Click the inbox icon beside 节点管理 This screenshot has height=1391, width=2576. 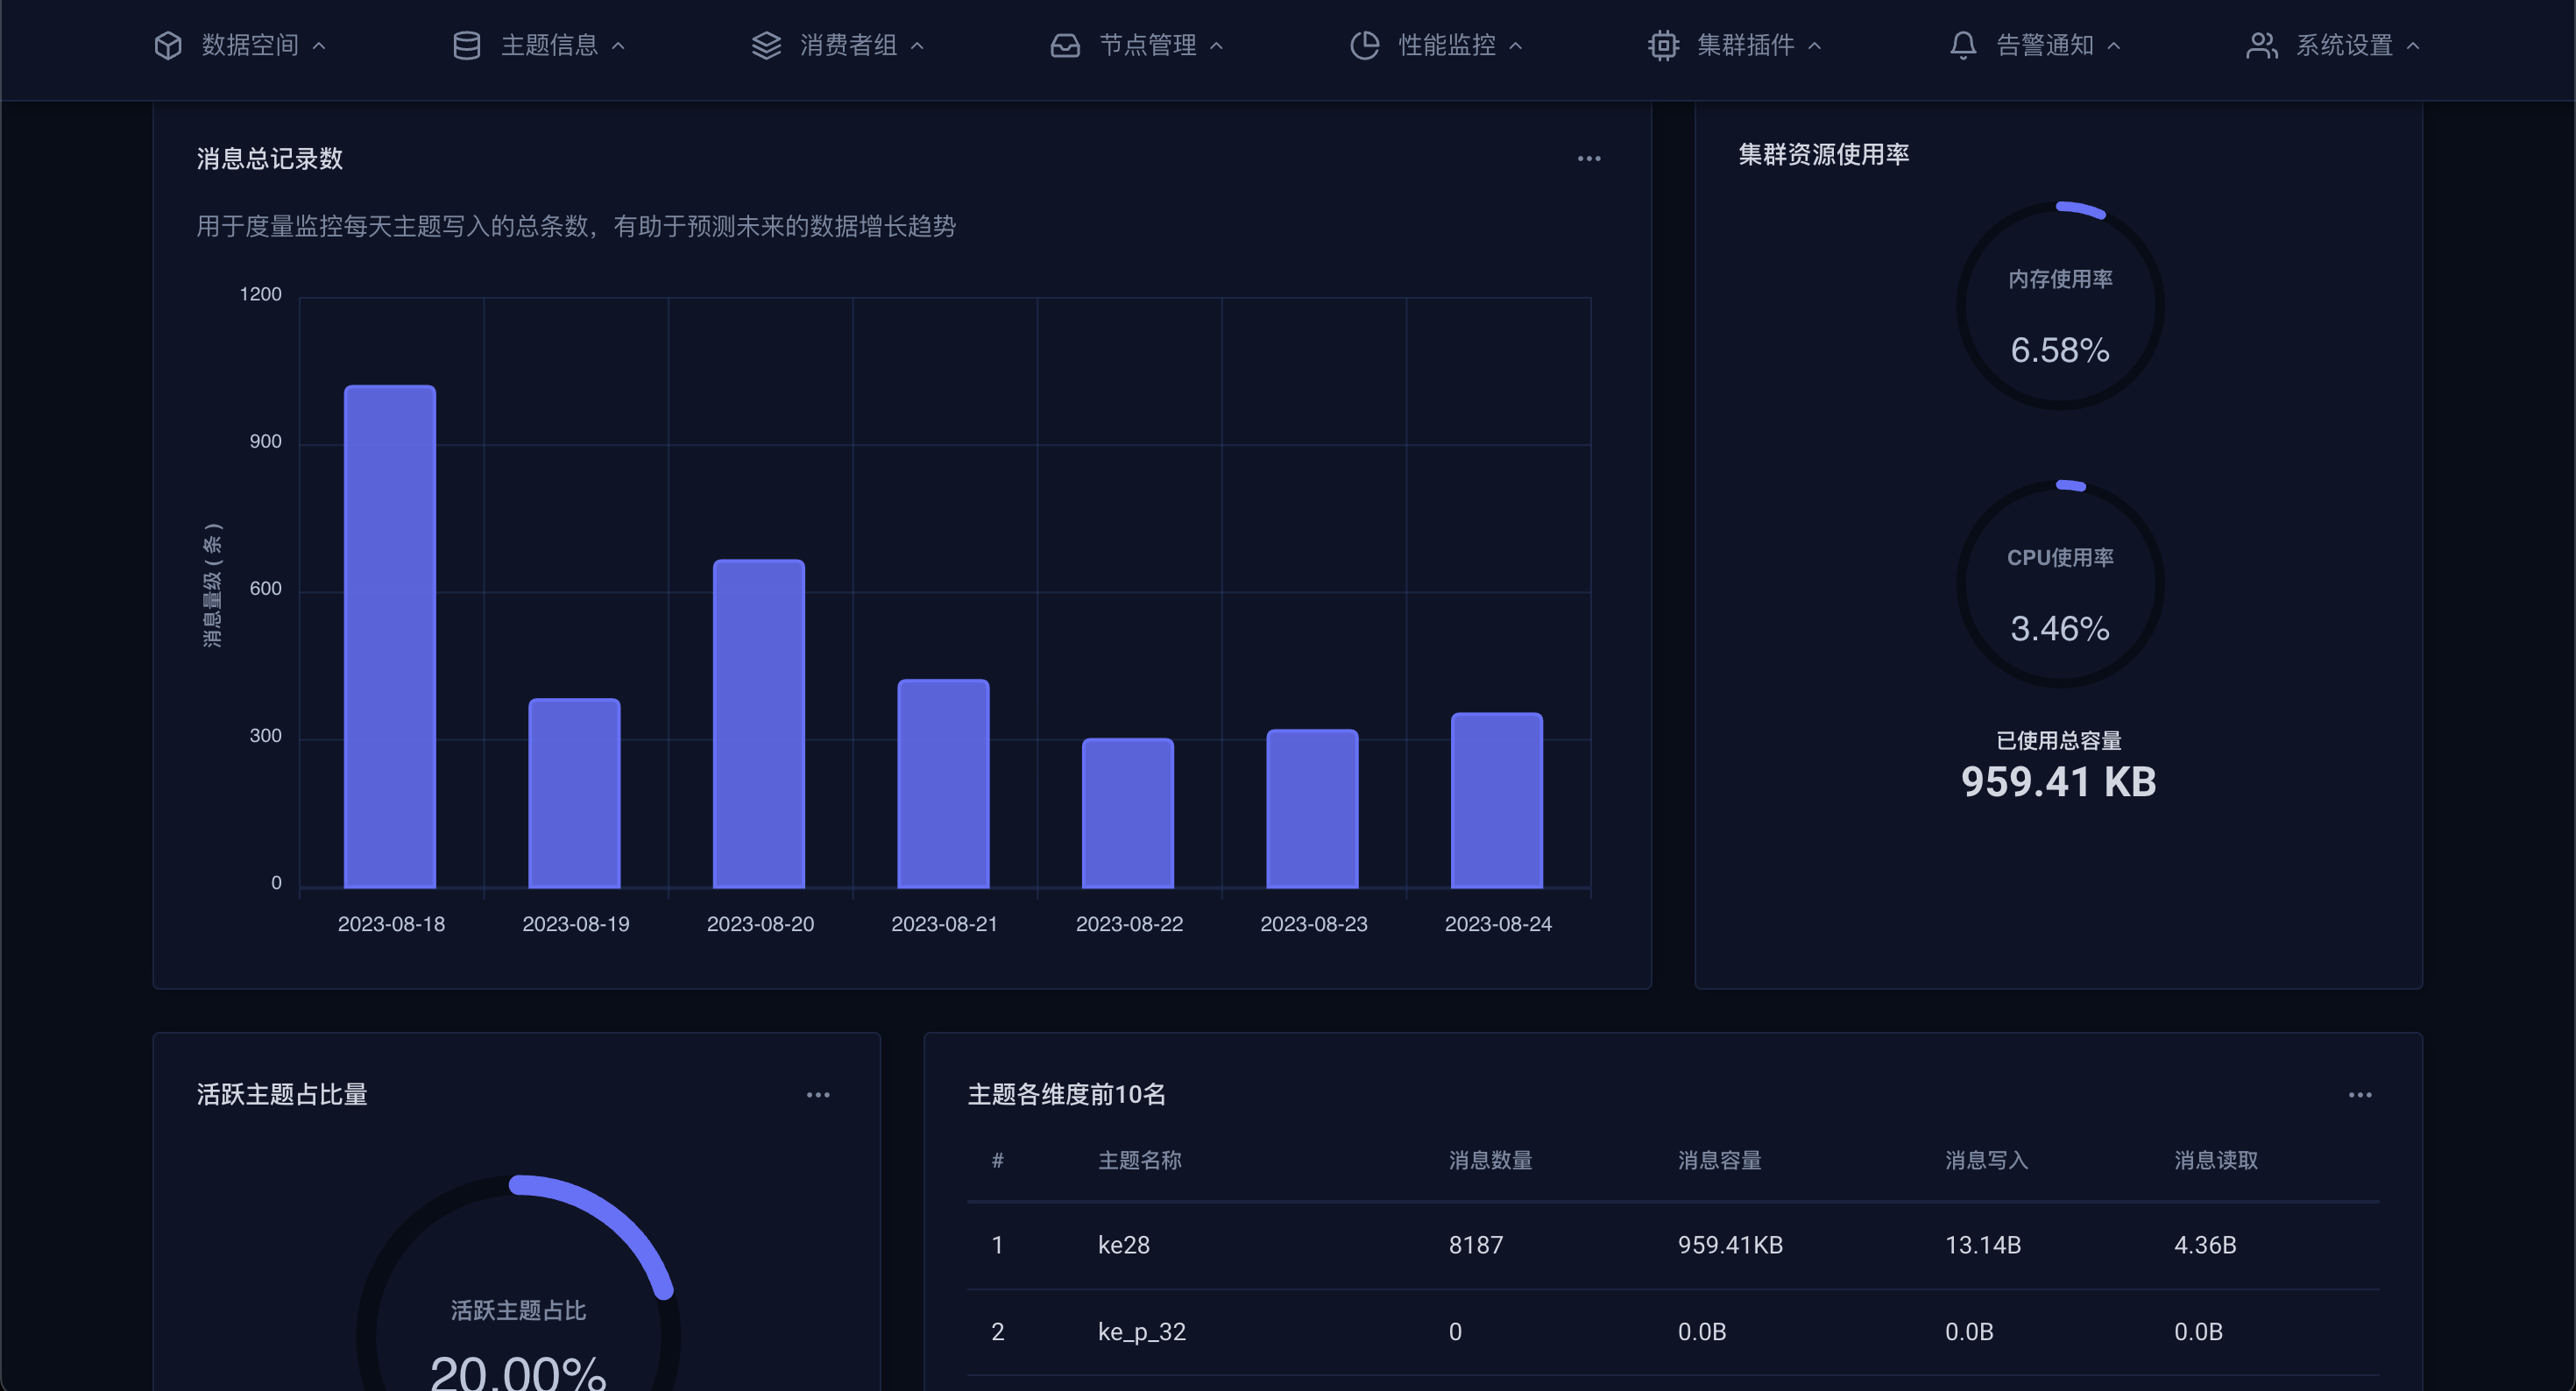(1065, 45)
